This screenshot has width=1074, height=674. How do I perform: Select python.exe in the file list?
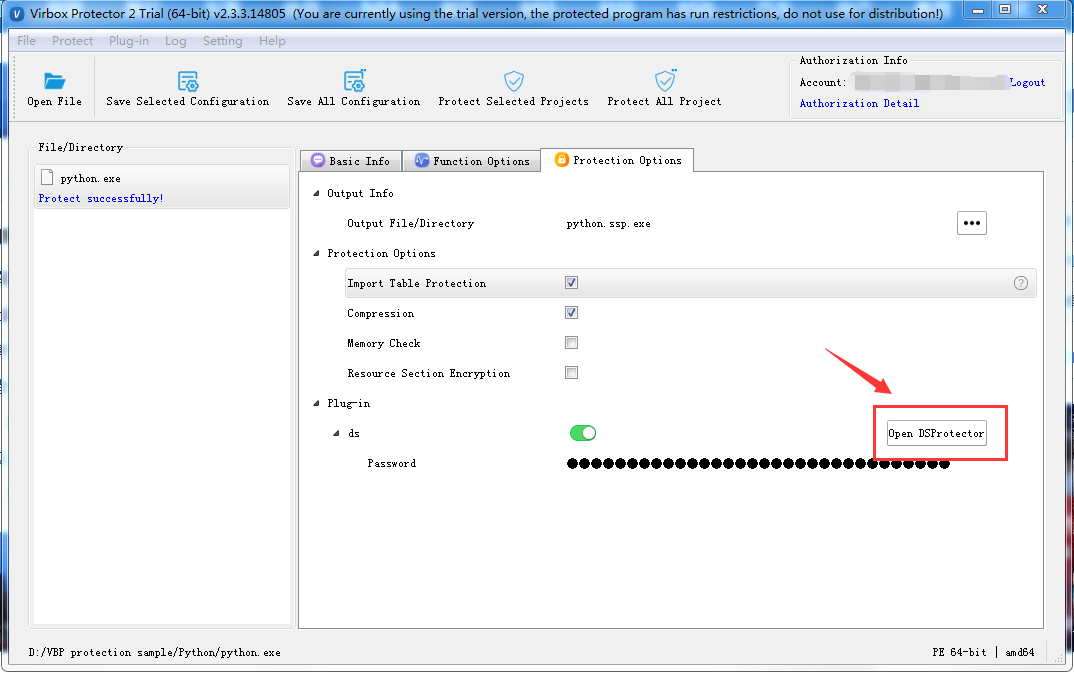162,186
